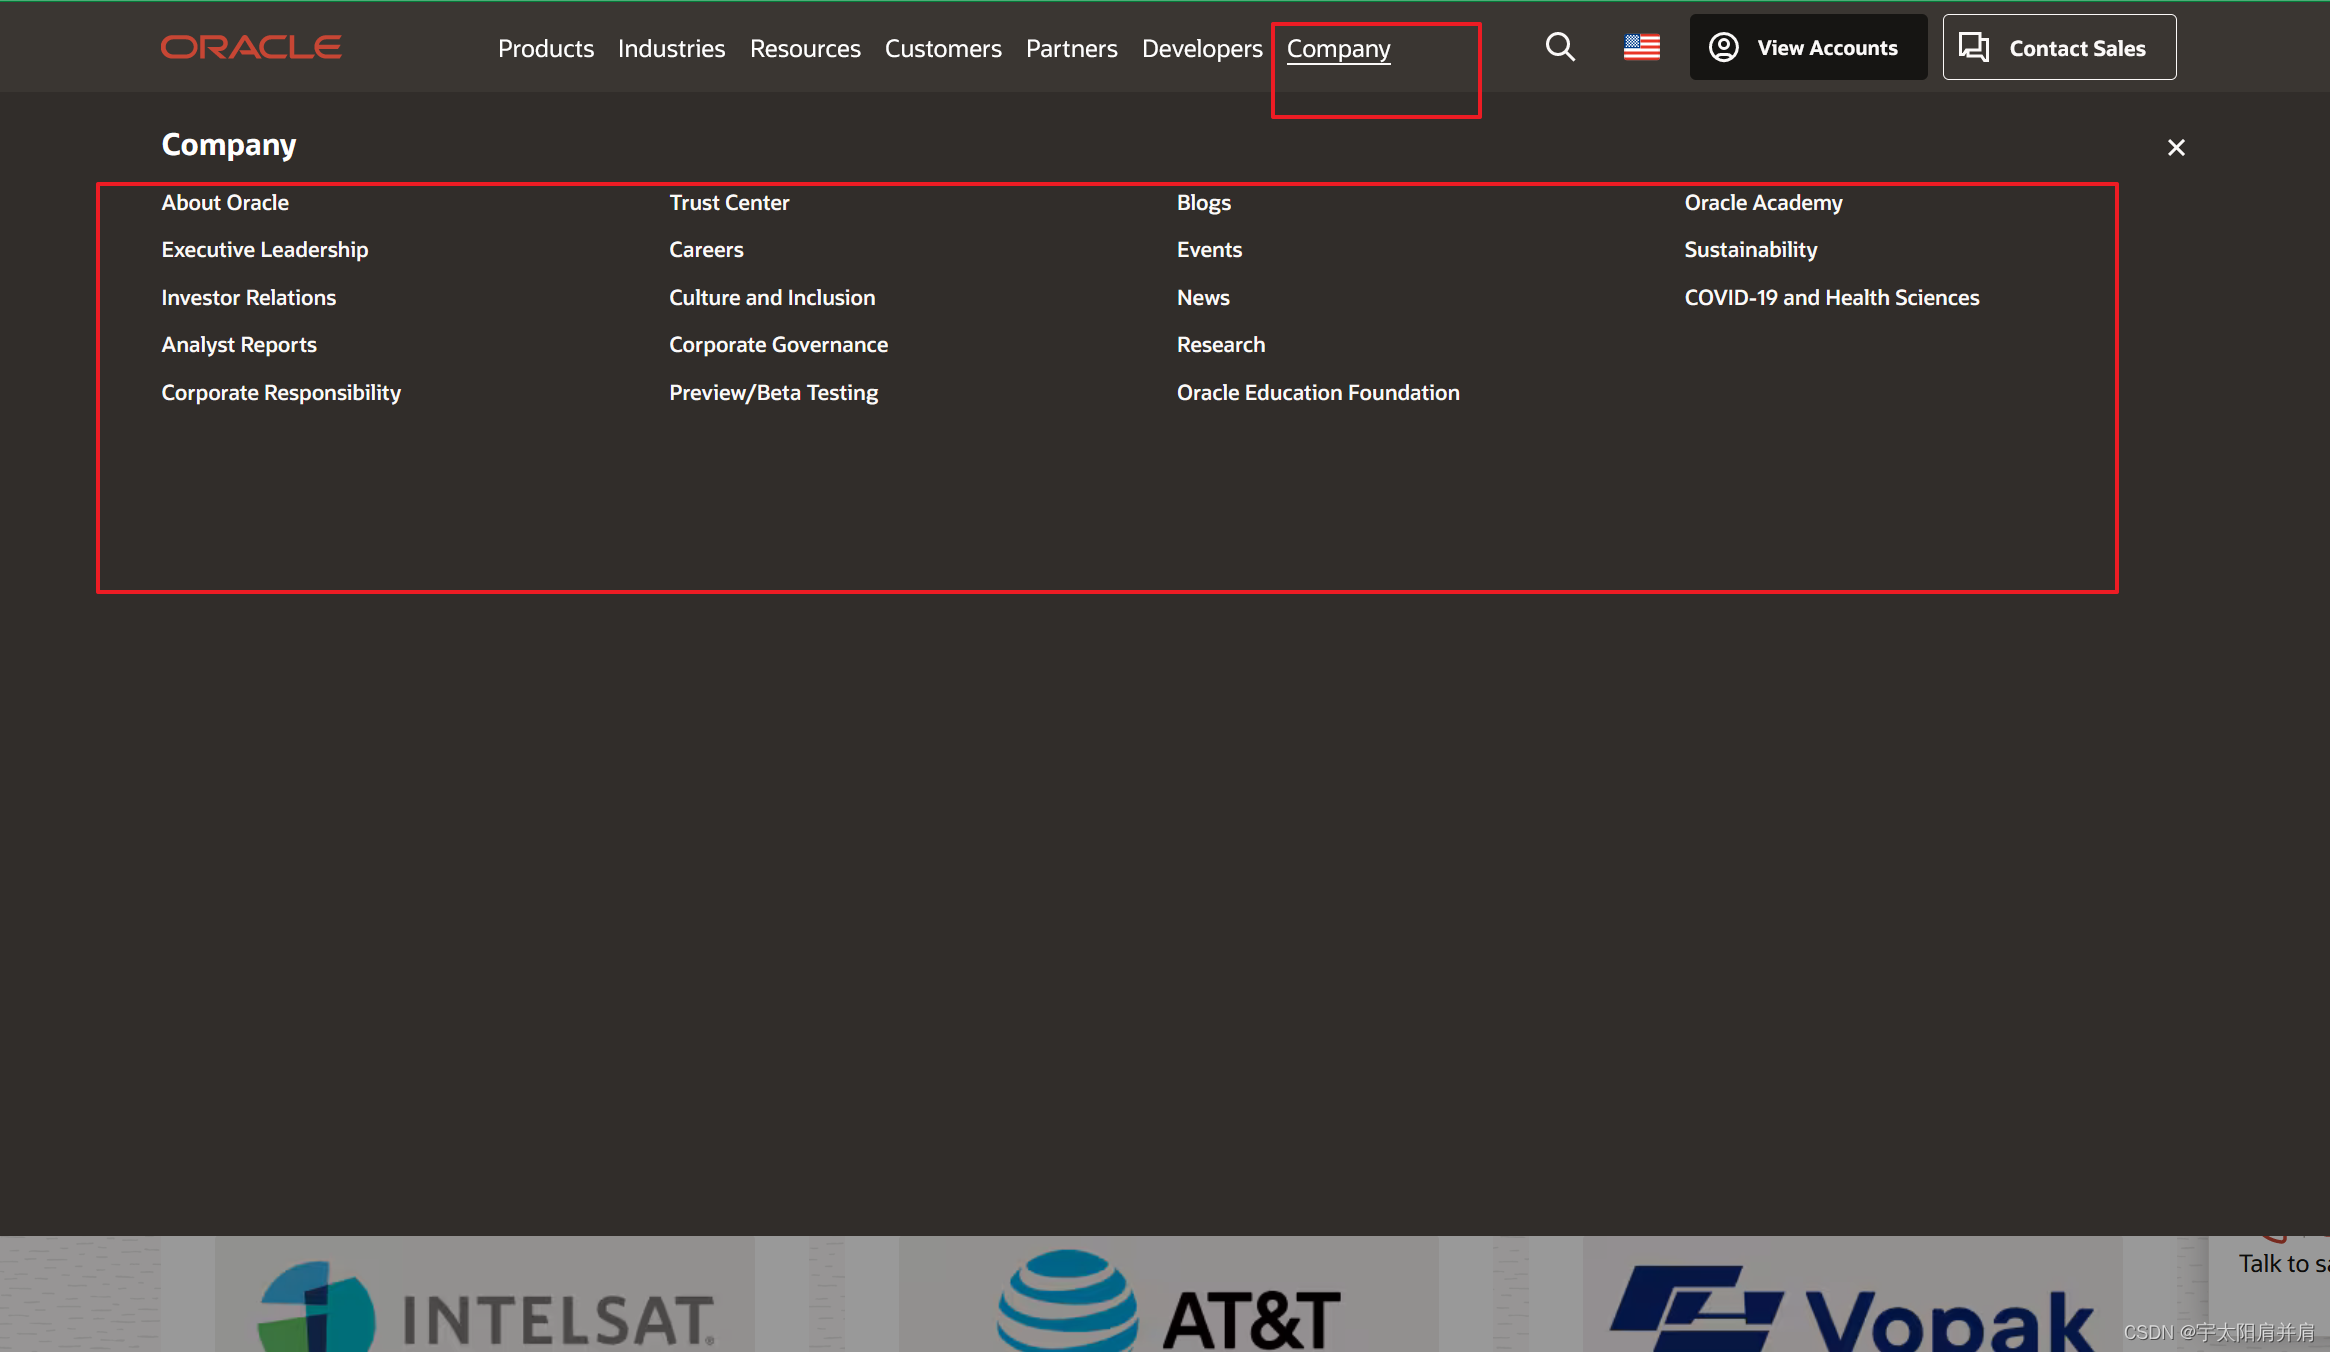Open the Industries menu

671,48
